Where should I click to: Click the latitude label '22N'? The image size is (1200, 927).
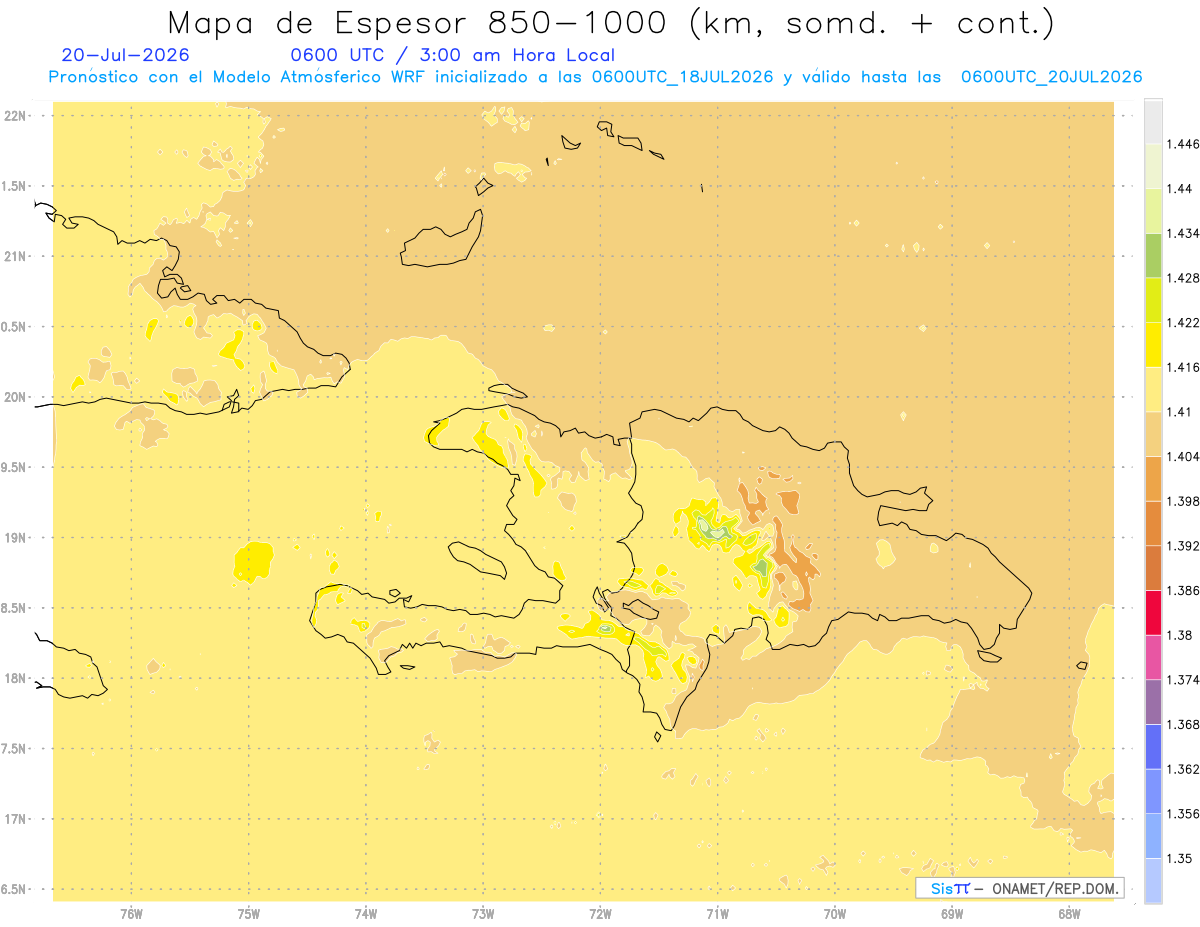point(16,115)
